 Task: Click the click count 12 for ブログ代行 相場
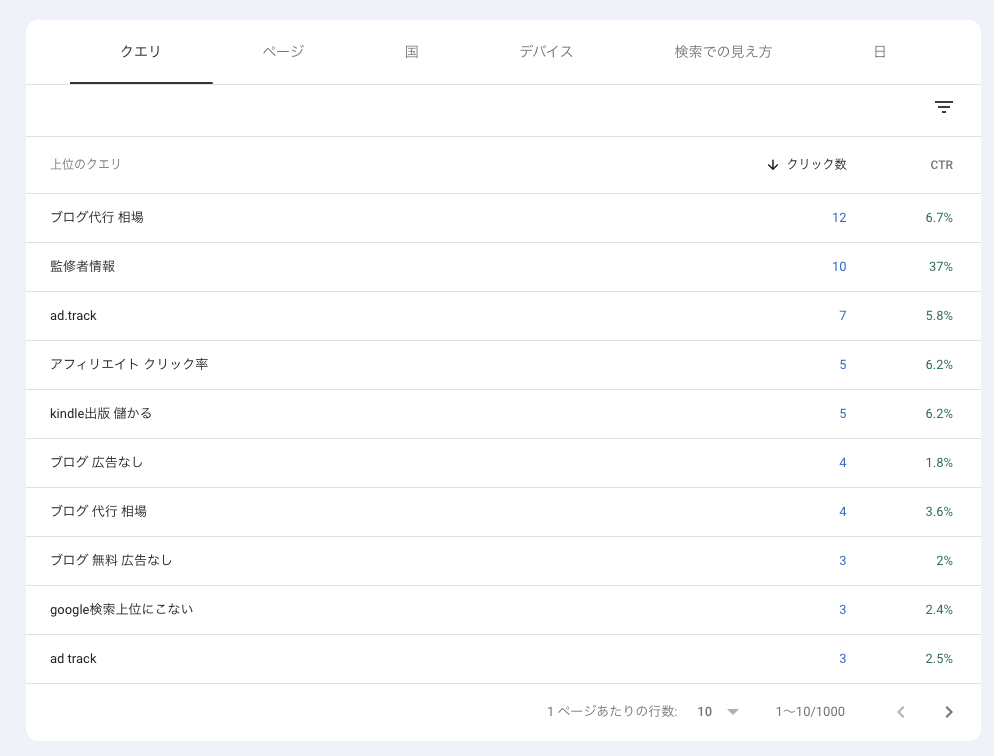tap(839, 217)
